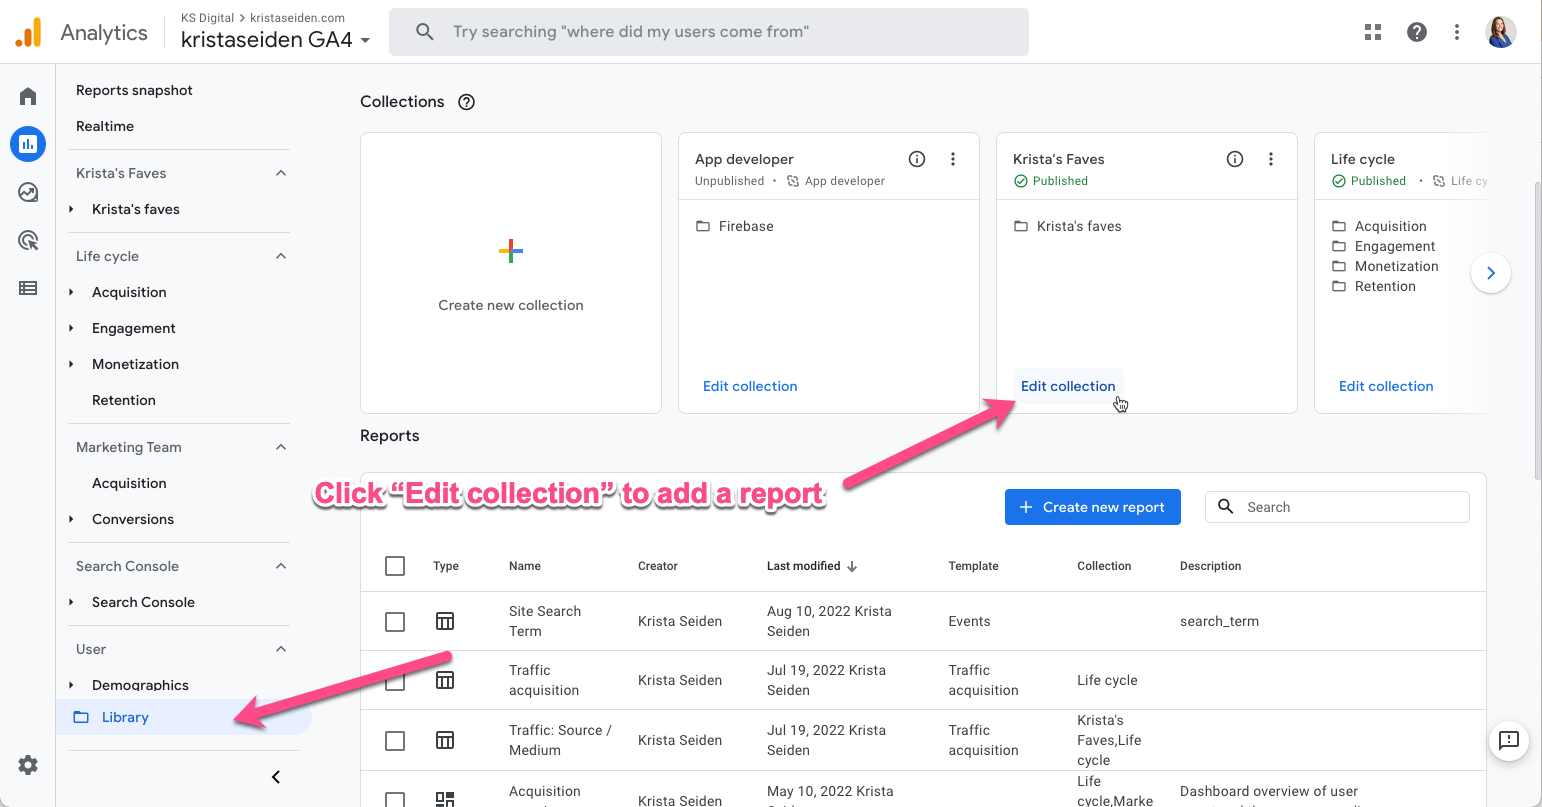
Task: Show info for App developer collection
Action: click(x=917, y=159)
